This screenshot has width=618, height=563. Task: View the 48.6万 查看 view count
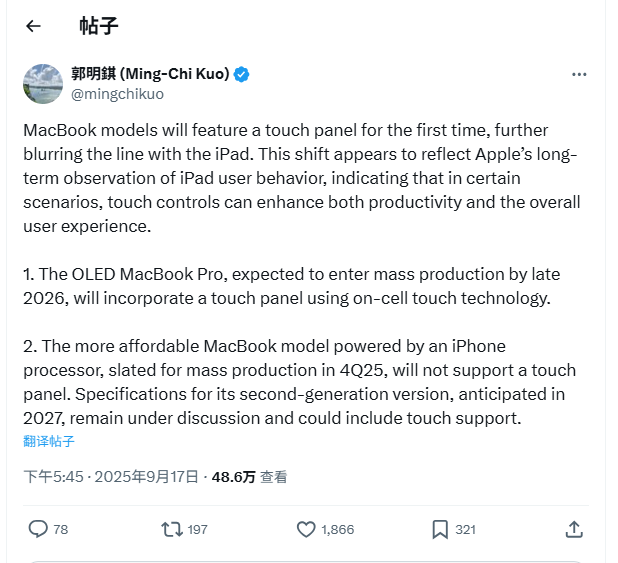pos(249,477)
